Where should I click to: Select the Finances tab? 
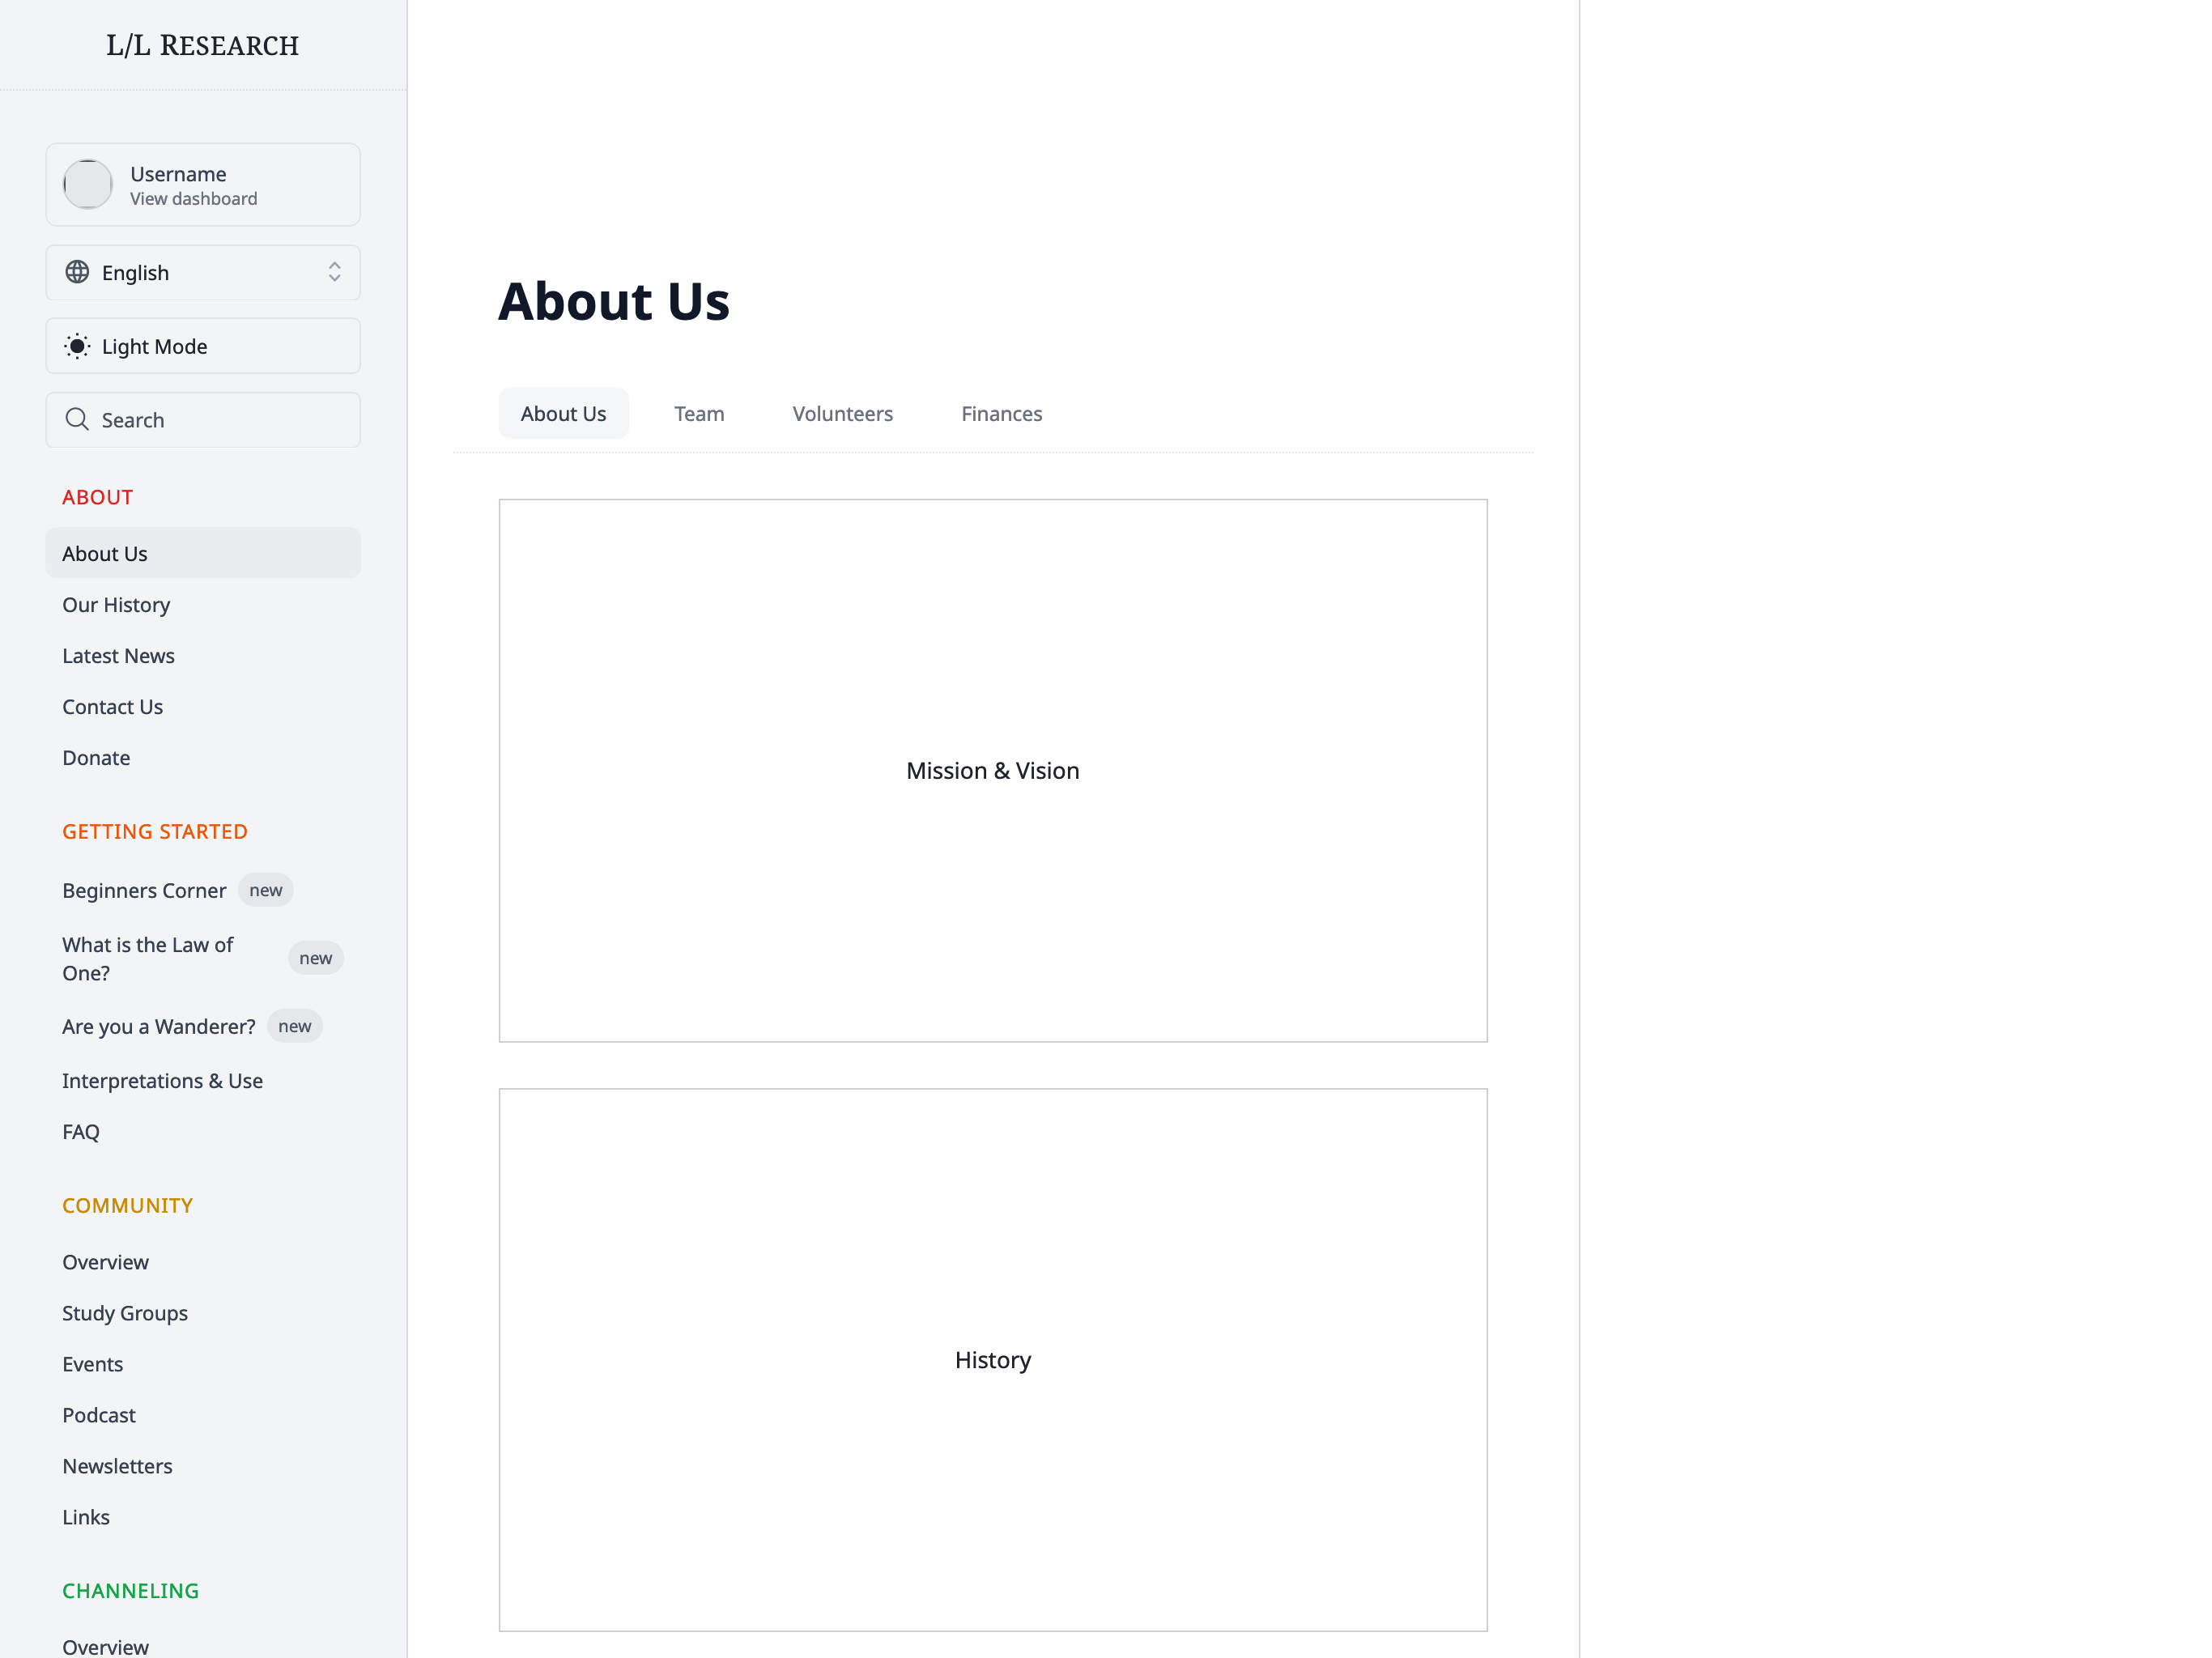click(1001, 413)
